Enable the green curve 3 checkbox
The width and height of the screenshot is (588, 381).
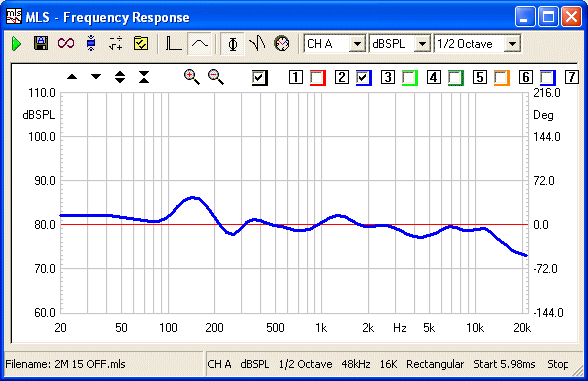click(410, 78)
